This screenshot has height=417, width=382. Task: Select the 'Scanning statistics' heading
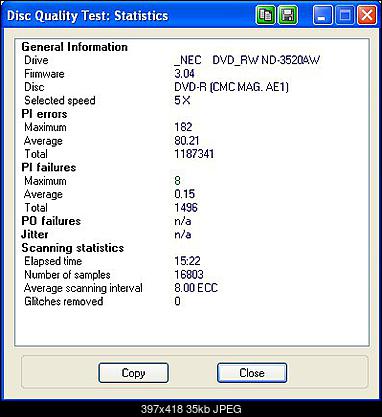pos(73,248)
